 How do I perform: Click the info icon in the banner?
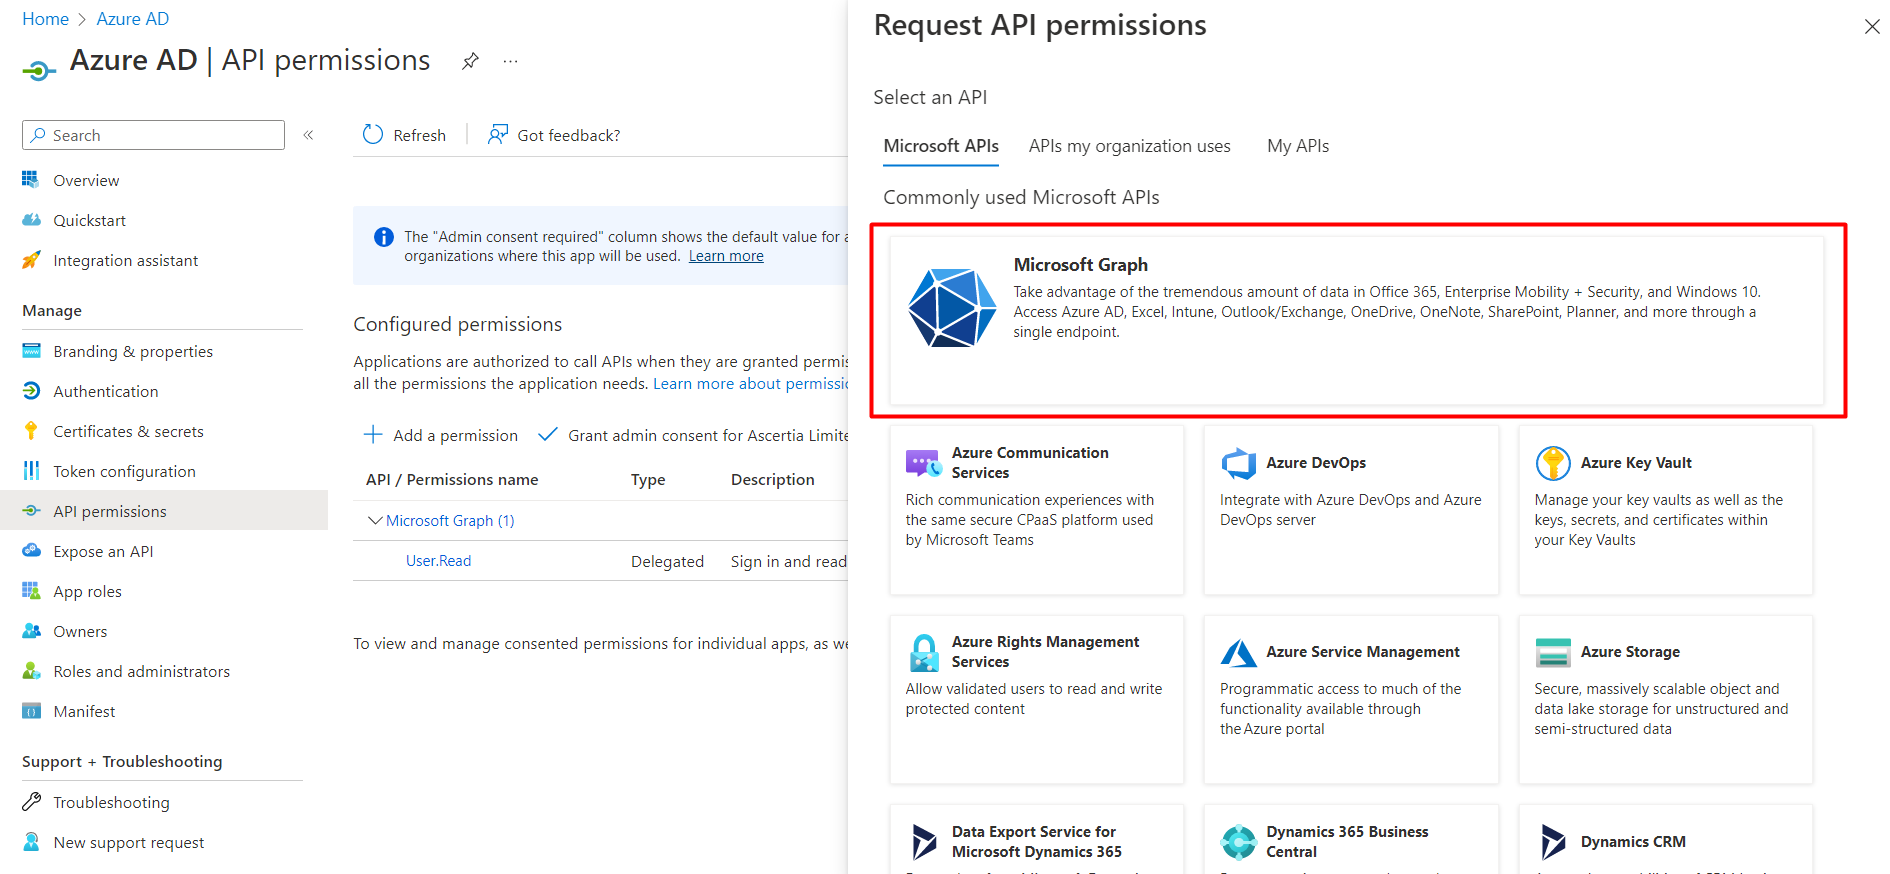point(384,237)
